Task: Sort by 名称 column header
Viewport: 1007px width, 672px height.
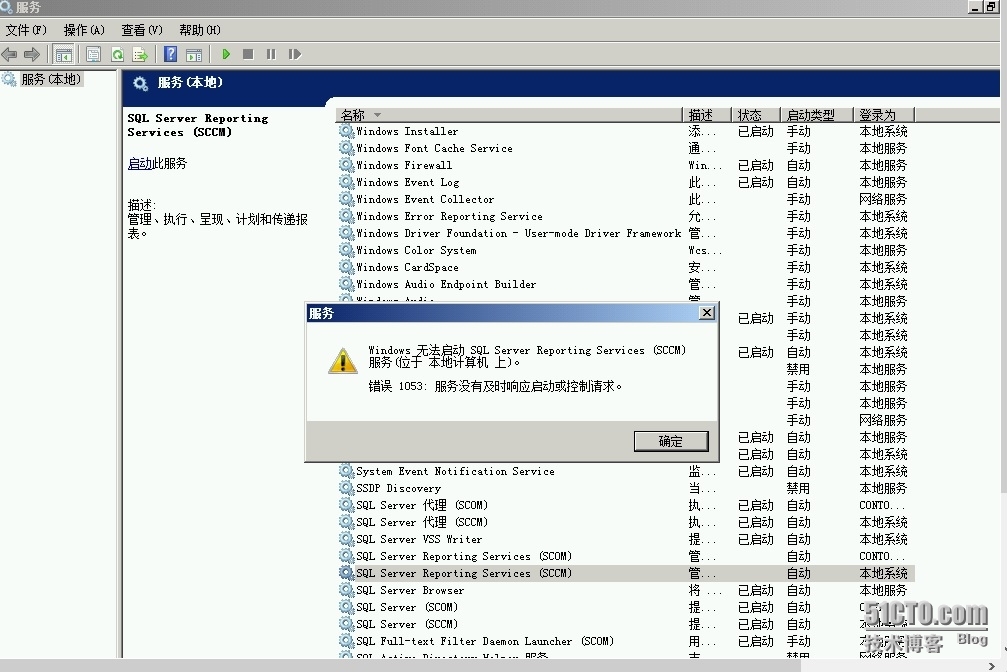Action: tap(508, 115)
